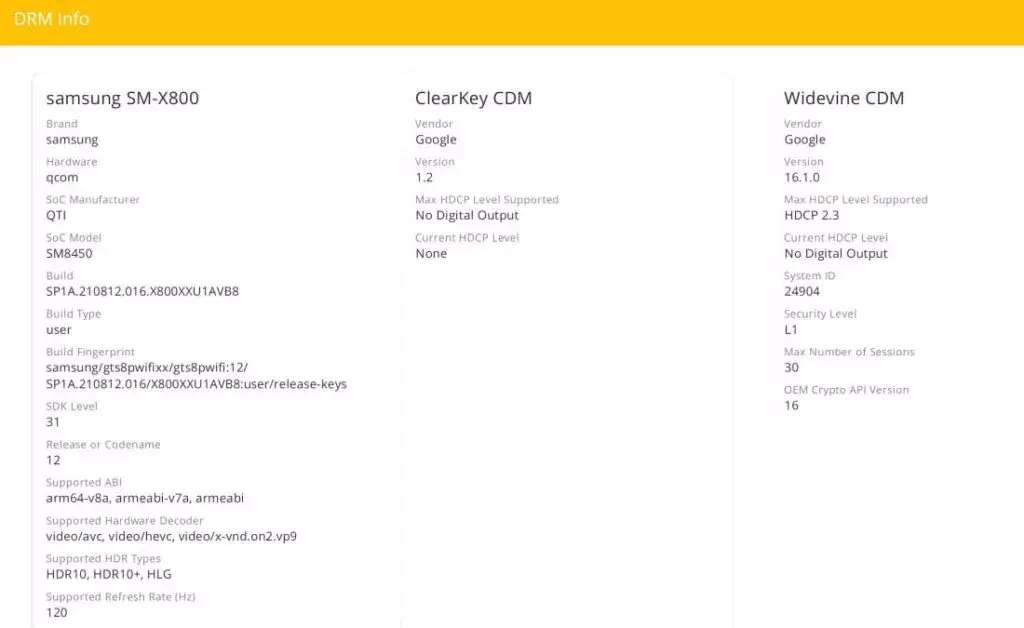Click the Brand value samsung
Viewport: 1024px width, 628px height.
click(x=72, y=140)
